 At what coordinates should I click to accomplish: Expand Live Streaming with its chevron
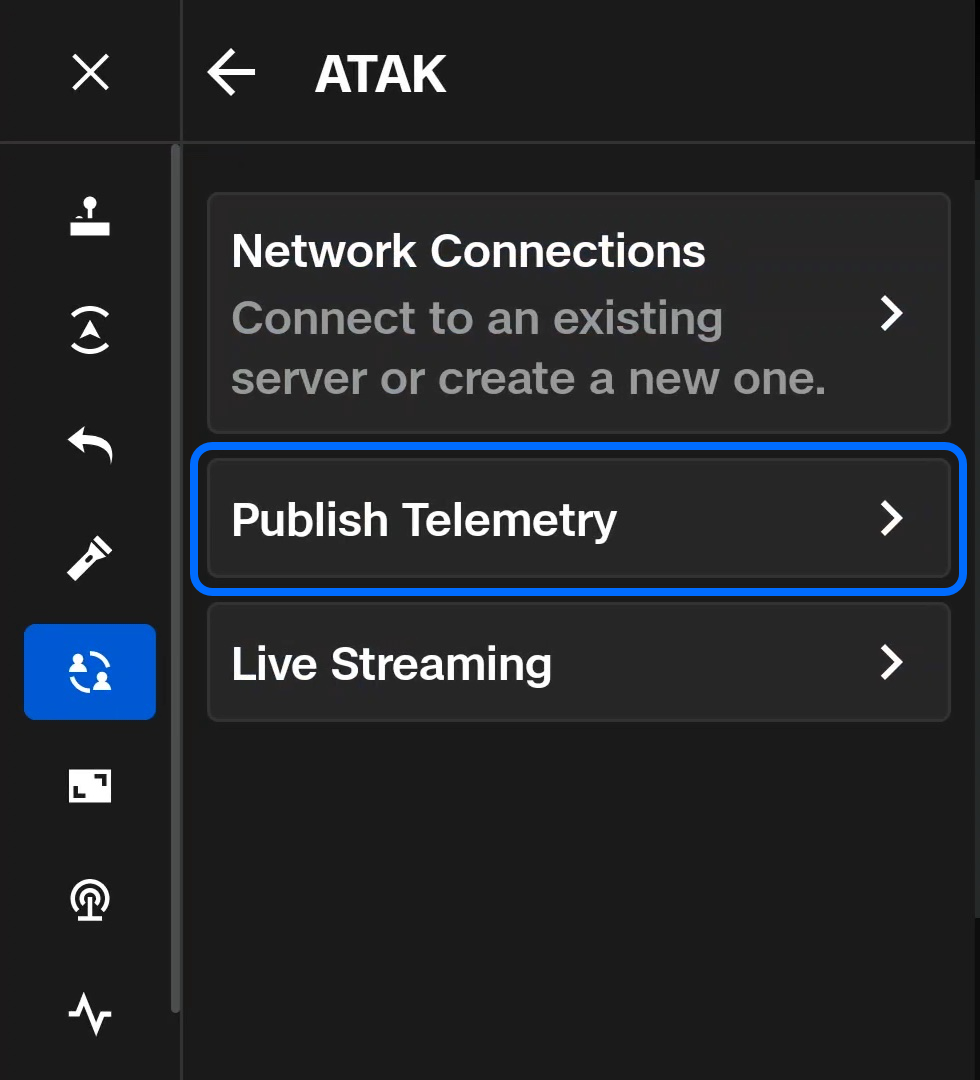893,663
